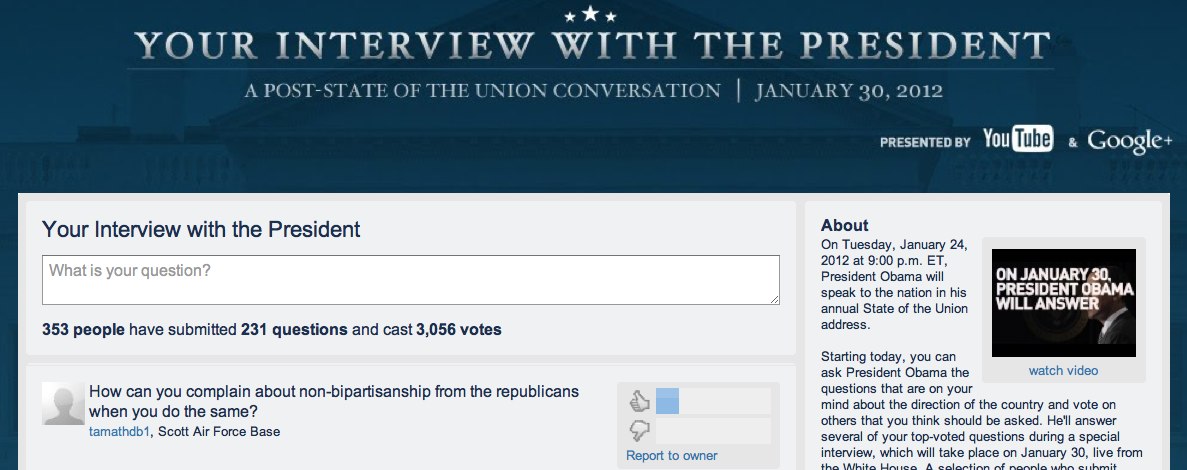Click the 'watch video' link
The image size is (1187, 470).
pyautogui.click(x=1063, y=371)
